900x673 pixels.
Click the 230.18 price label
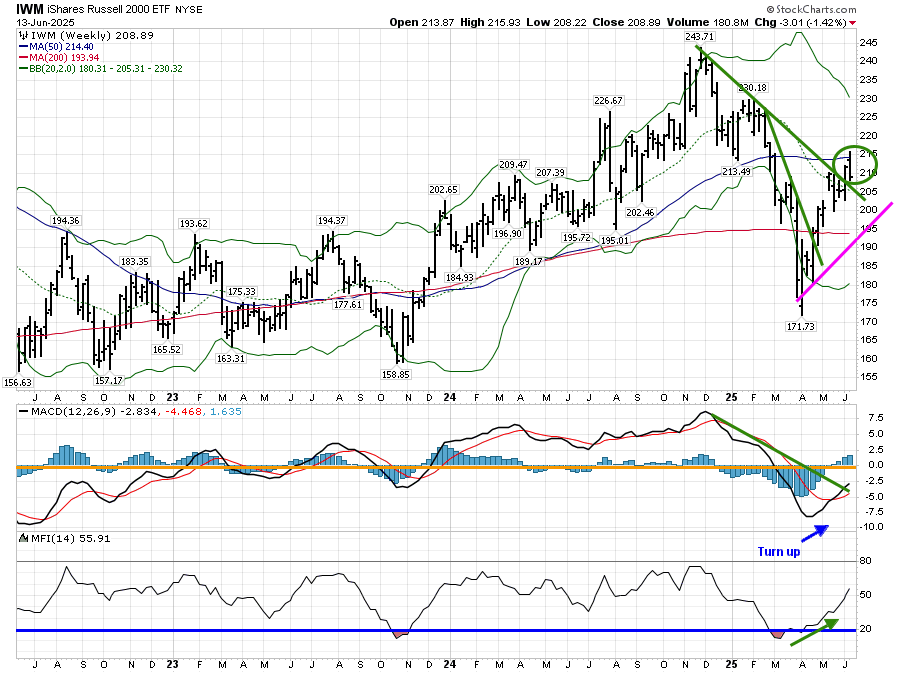point(752,88)
